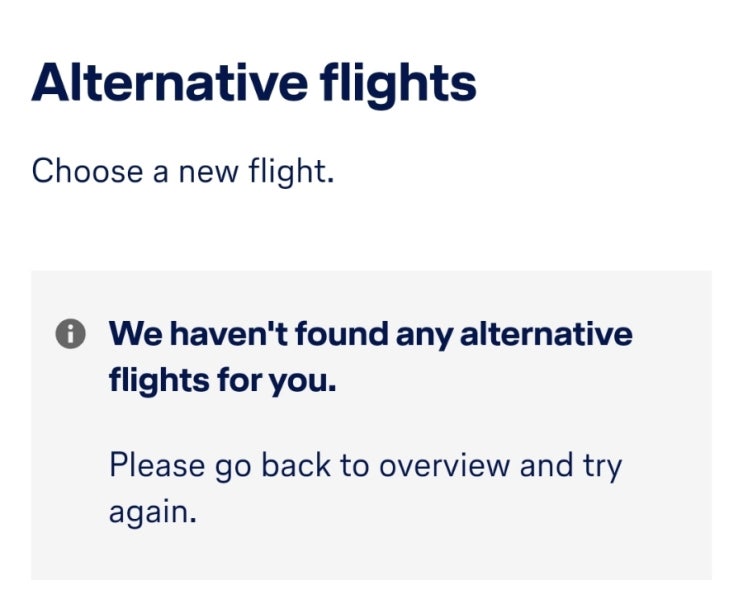
Task: Click the info icon in the notice
Action: [x=70, y=335]
